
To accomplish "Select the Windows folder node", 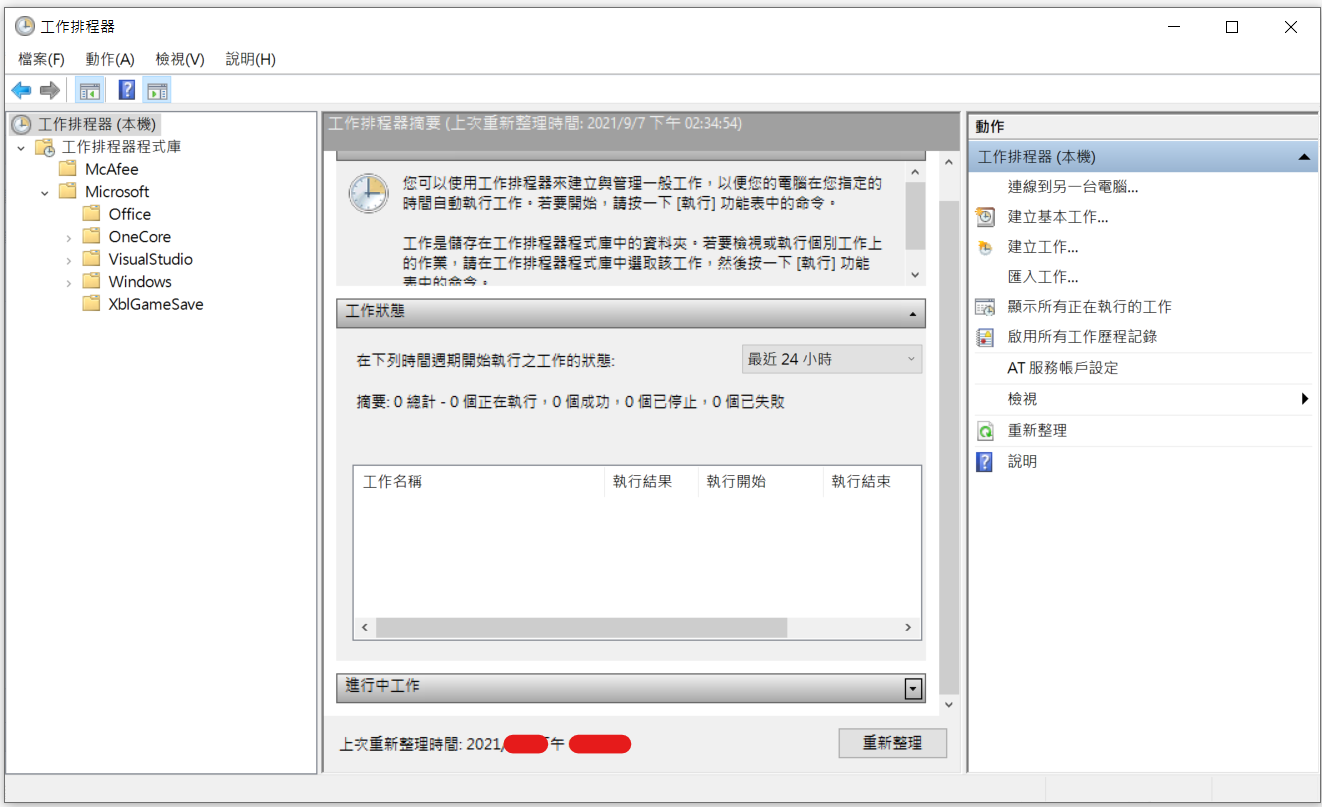I will click(140, 282).
